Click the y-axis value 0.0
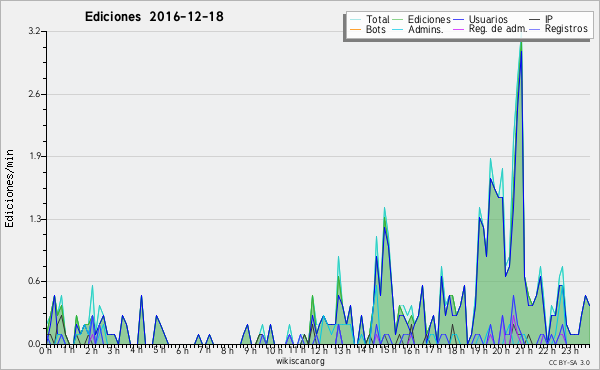600x370 pixels. 34,344
